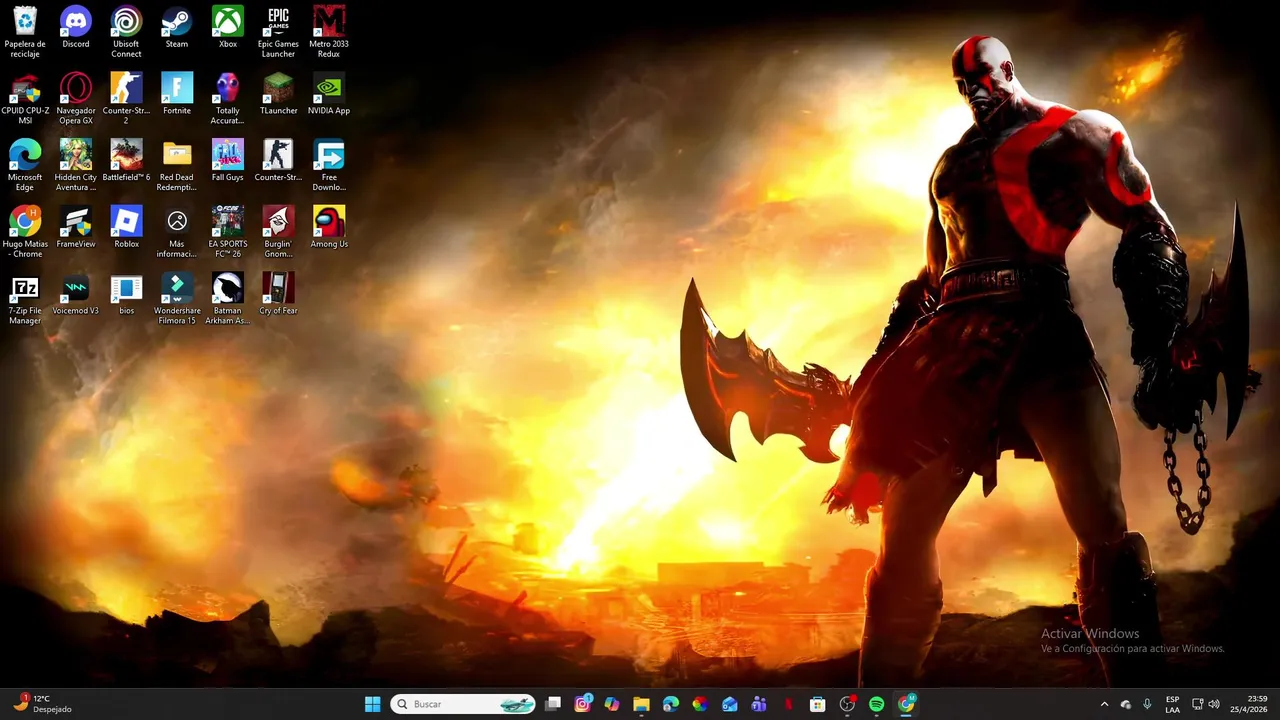Open Navegador Opera GX shortcut
Screen dimensions: 1280x720
[x=76, y=98]
